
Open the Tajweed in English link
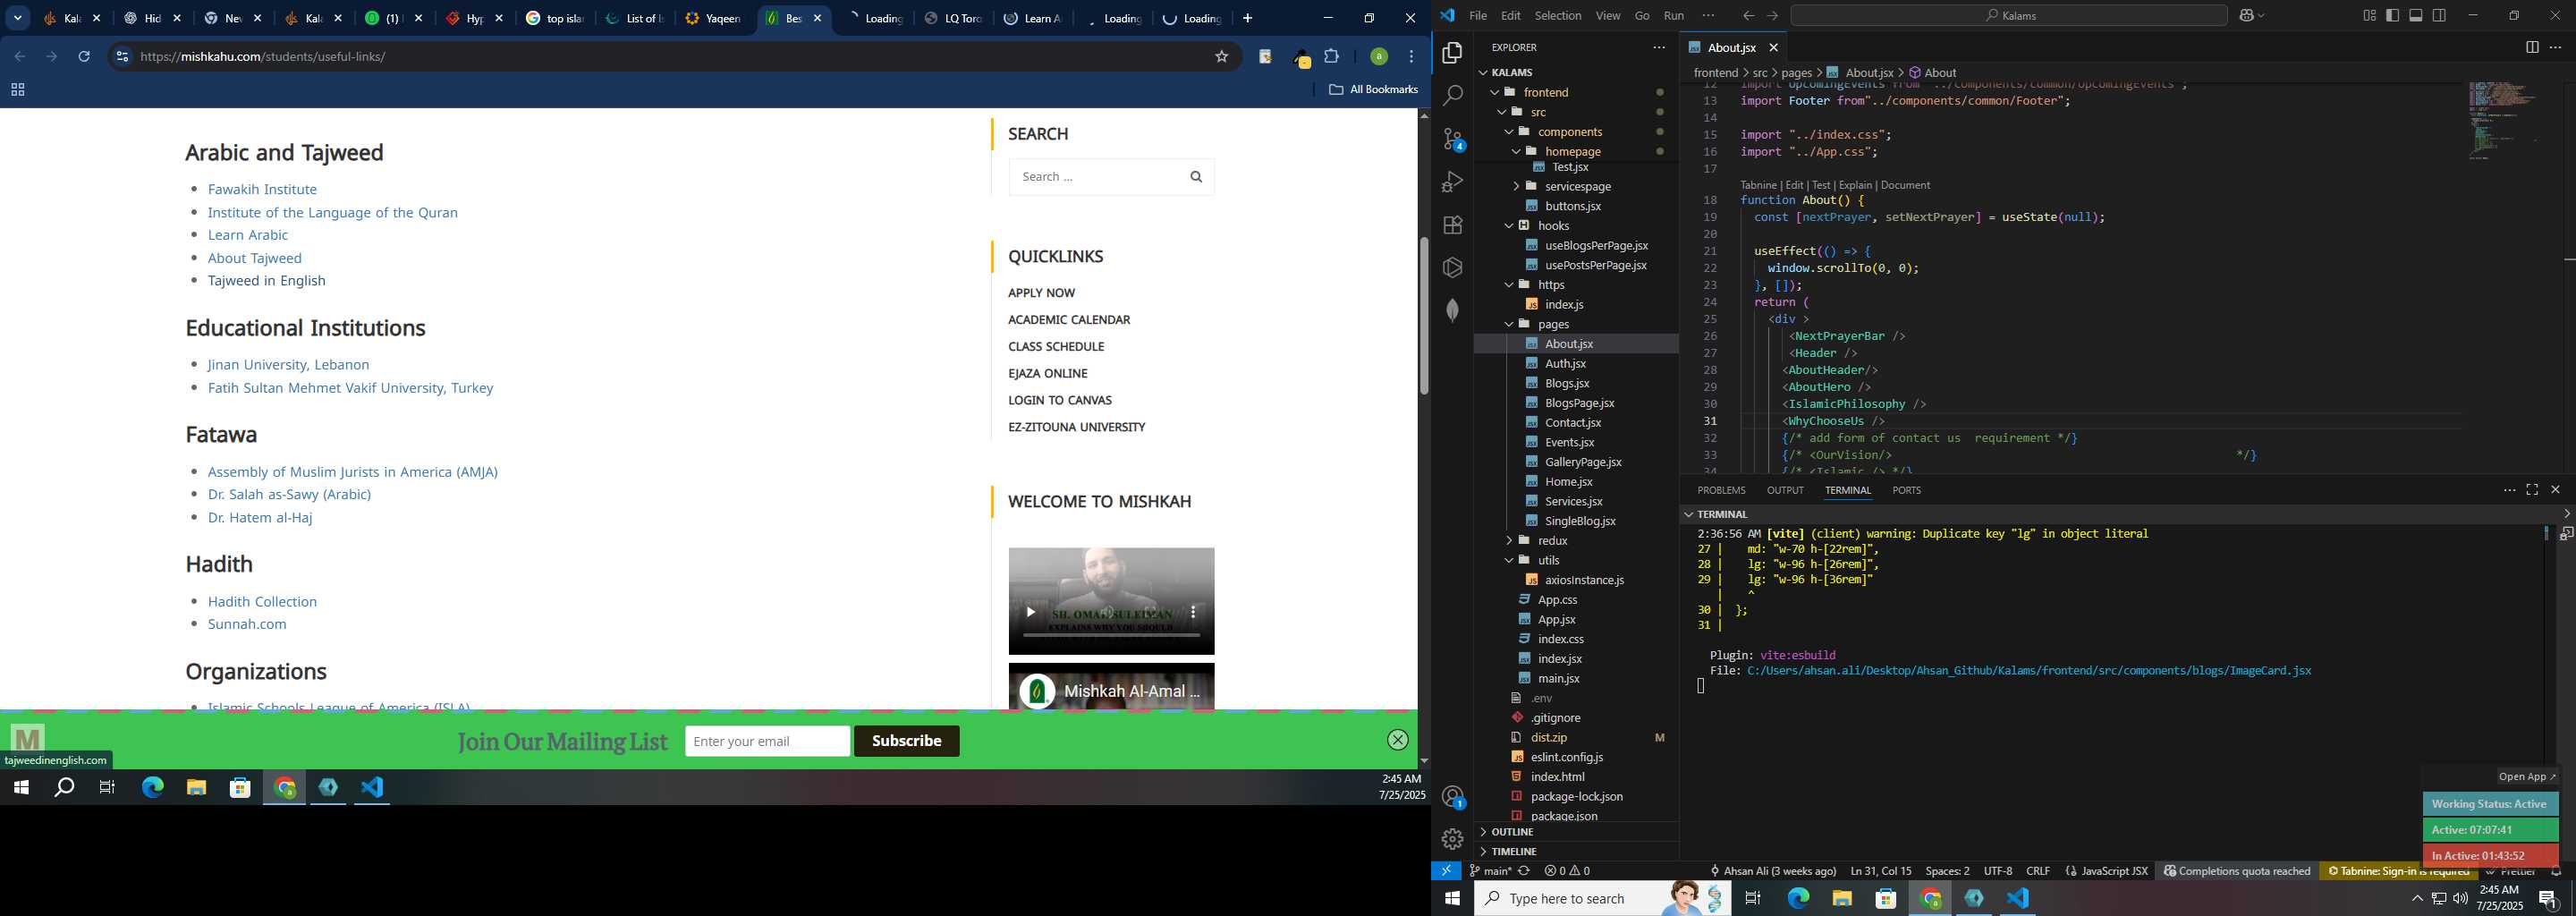point(266,281)
